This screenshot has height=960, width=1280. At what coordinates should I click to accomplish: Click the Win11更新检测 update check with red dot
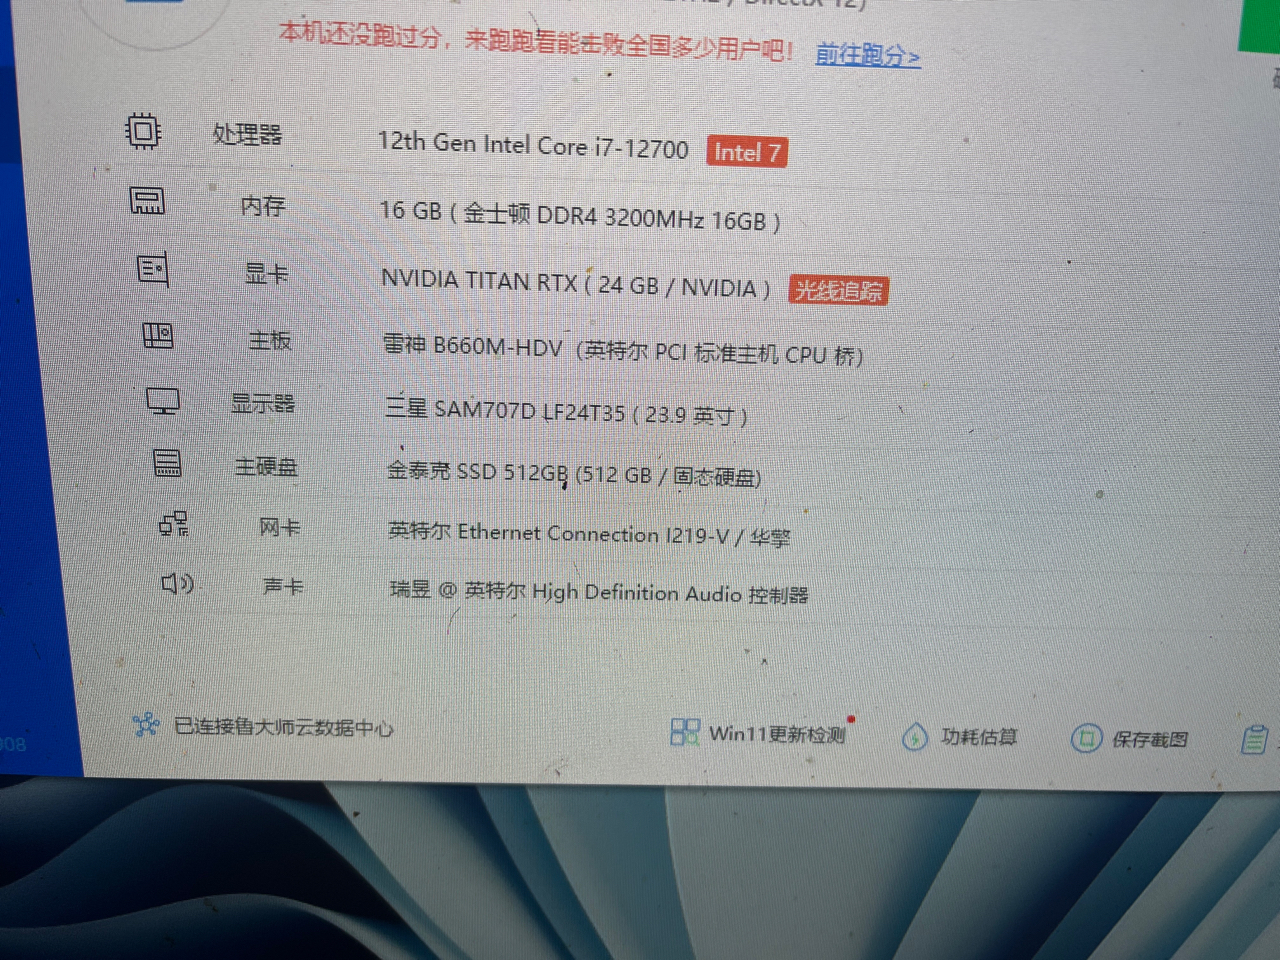click(x=777, y=733)
